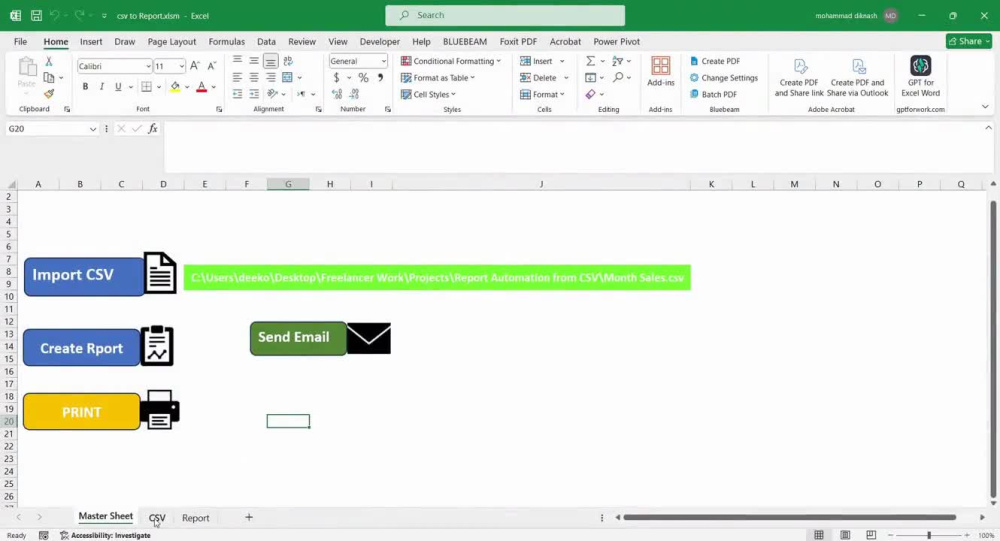Expand Format as Table dropdown
The width and height of the screenshot is (1000, 541).
coord(473,78)
